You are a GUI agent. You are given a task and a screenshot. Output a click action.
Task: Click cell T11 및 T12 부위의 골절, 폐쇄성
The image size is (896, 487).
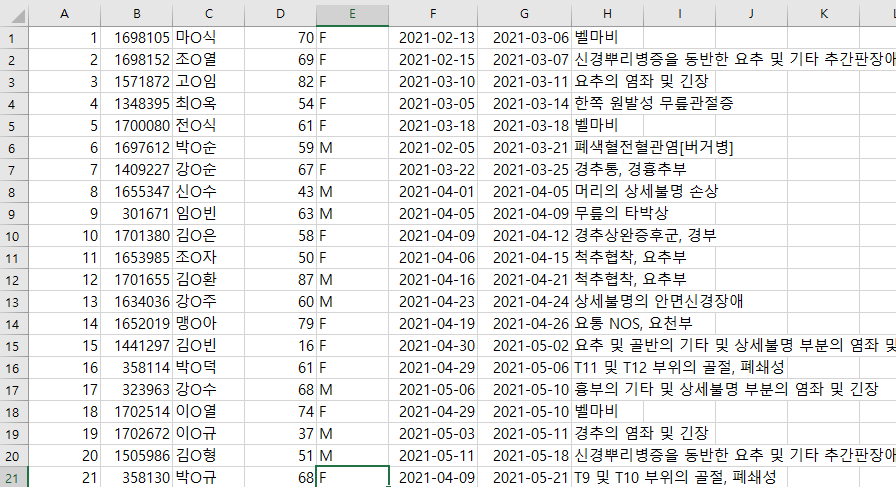pos(679,368)
